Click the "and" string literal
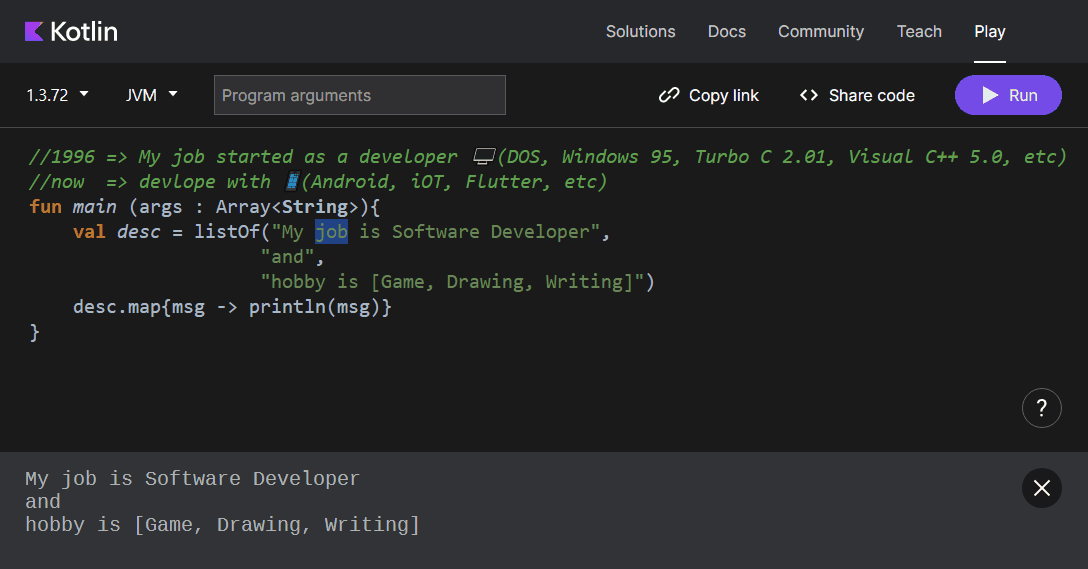This screenshot has width=1088, height=569. (x=287, y=257)
